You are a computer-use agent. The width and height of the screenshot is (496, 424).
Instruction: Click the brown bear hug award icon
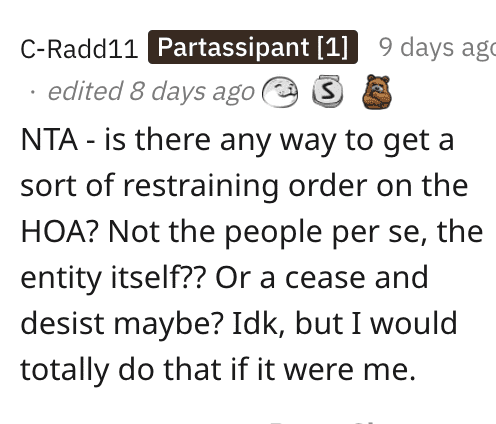[x=377, y=92]
